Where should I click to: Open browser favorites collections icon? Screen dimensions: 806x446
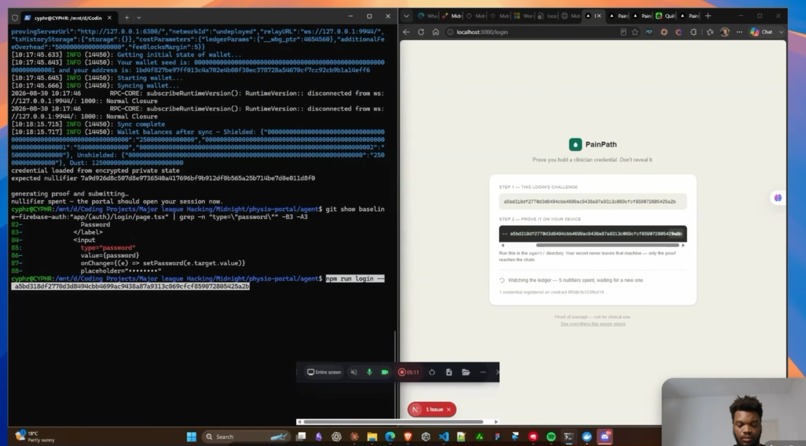click(x=710, y=32)
